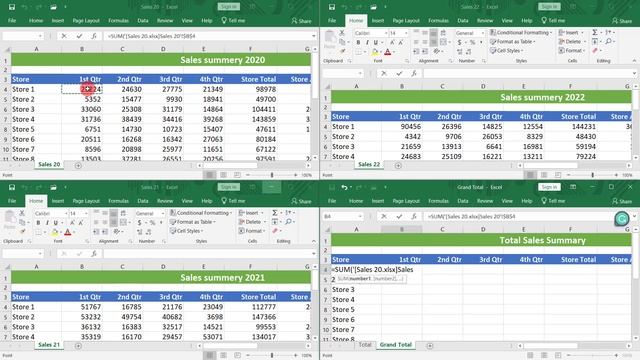Click Save icon in Sales 20 window
This screenshot has width=640, height=360.
click(x=12, y=7)
